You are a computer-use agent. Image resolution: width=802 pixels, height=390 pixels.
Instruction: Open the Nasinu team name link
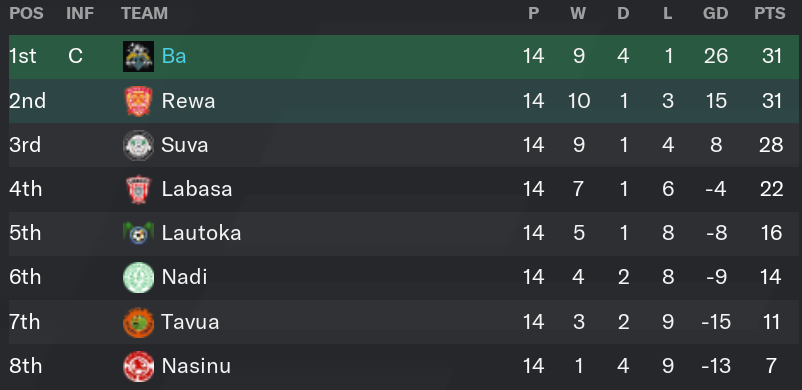coord(196,366)
